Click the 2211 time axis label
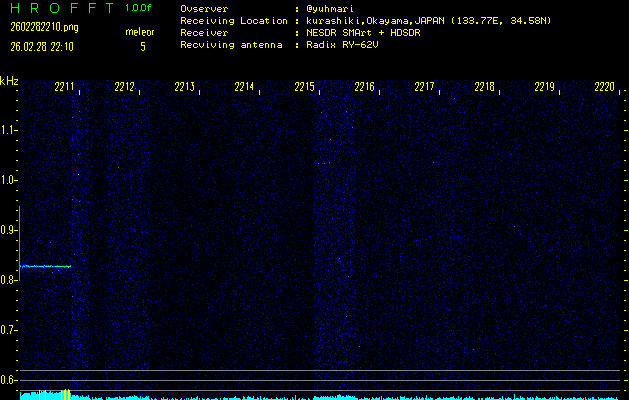629x400 pixels. click(x=64, y=87)
